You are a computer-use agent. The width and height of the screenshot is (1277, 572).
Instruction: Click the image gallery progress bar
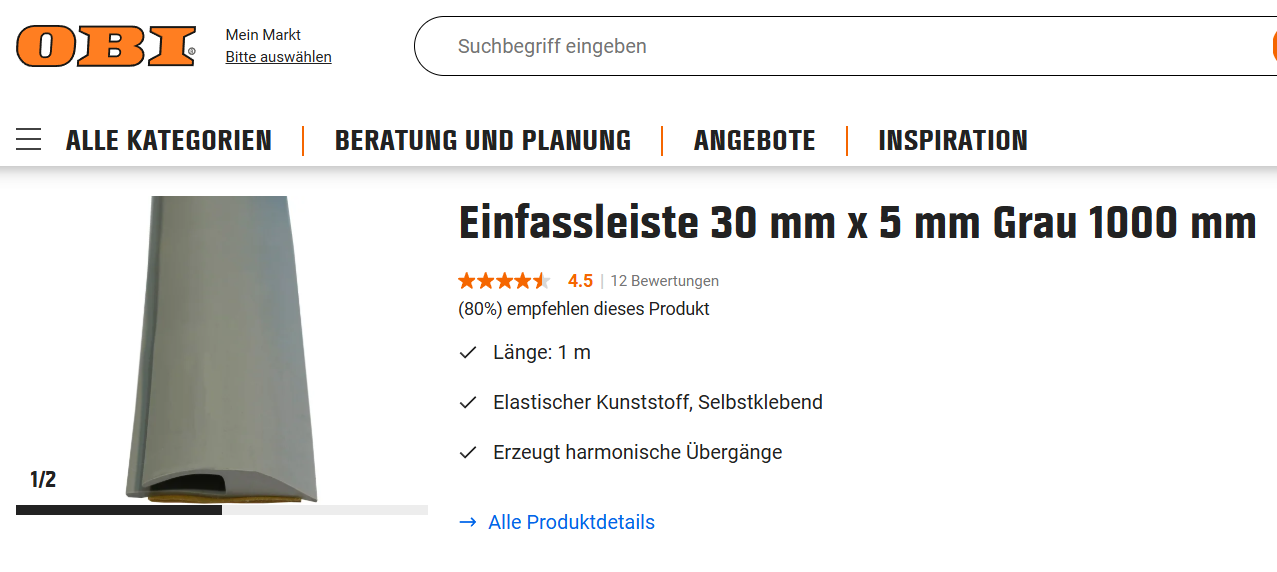[x=222, y=510]
